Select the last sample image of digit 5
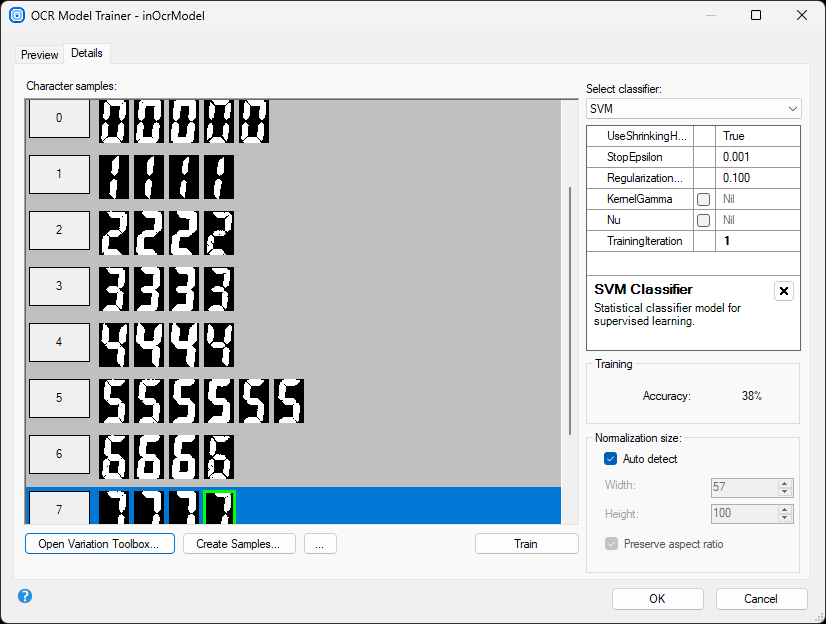This screenshot has width=826, height=624. (x=288, y=401)
